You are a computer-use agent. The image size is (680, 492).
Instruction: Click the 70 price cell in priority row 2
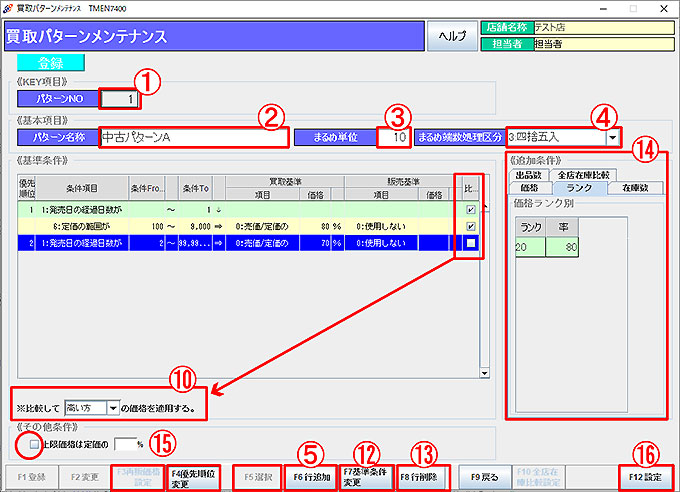tap(315, 243)
